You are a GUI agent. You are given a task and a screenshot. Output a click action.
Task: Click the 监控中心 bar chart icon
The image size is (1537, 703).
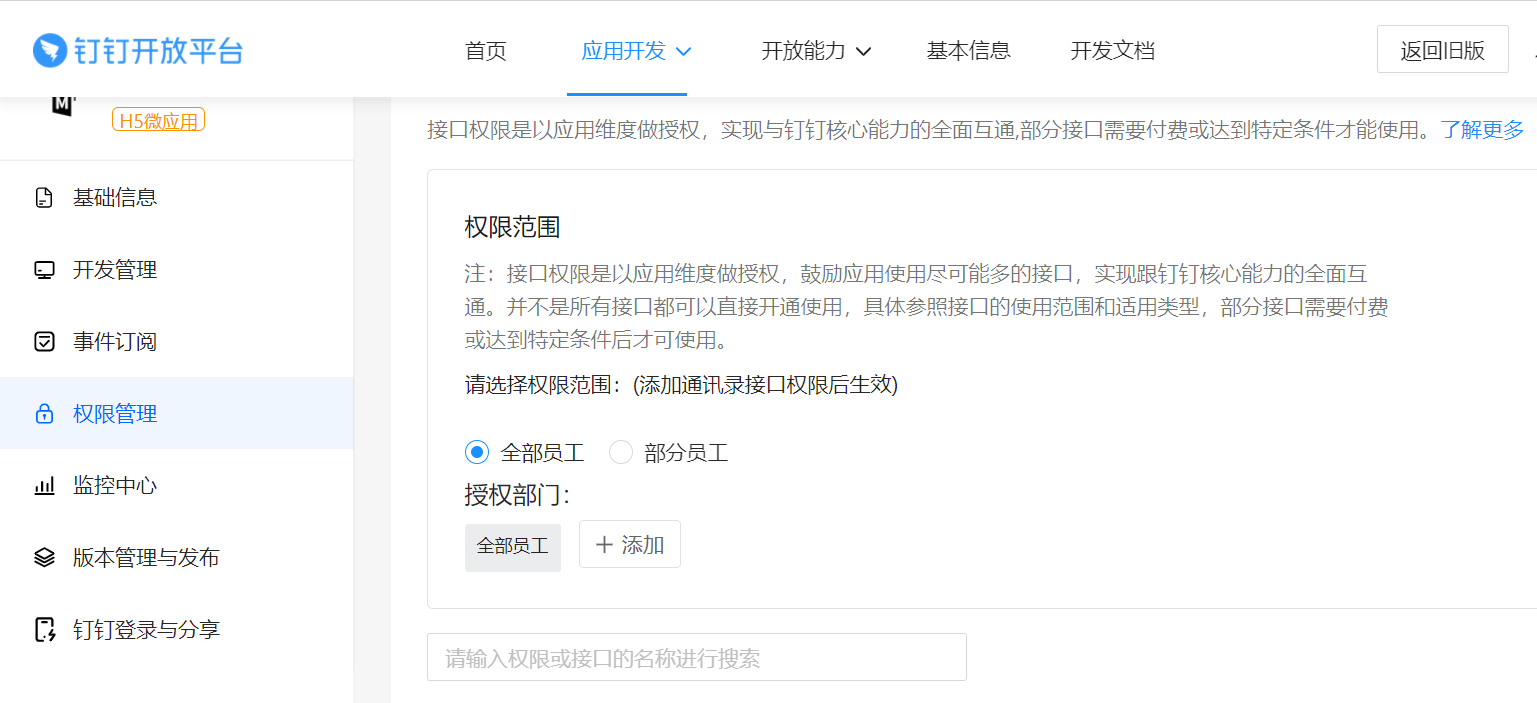(44, 486)
